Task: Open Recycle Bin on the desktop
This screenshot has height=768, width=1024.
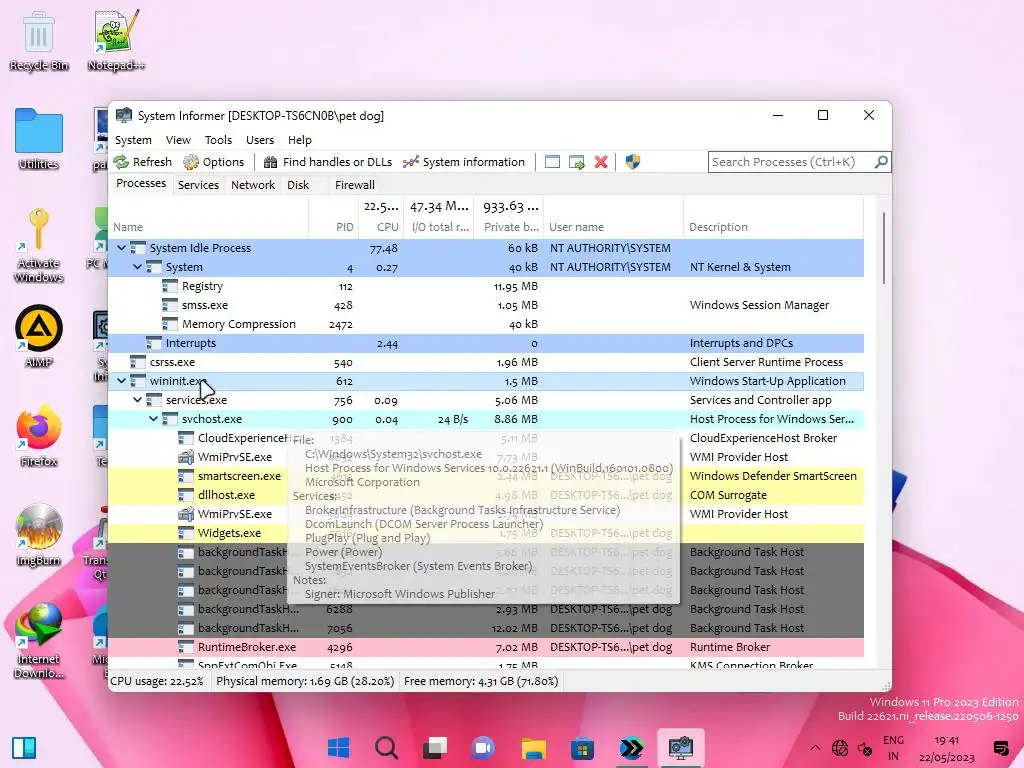Action: (x=39, y=41)
